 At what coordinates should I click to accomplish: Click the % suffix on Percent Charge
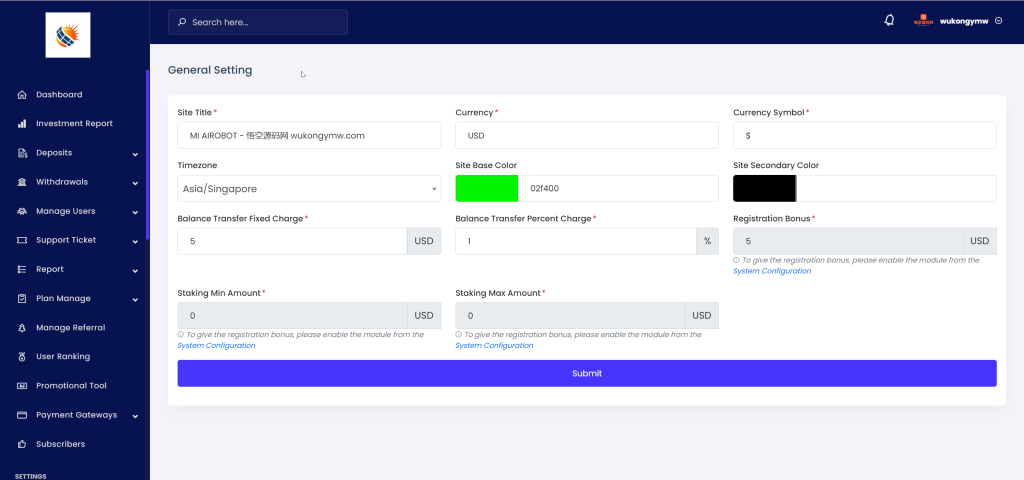[x=707, y=241]
